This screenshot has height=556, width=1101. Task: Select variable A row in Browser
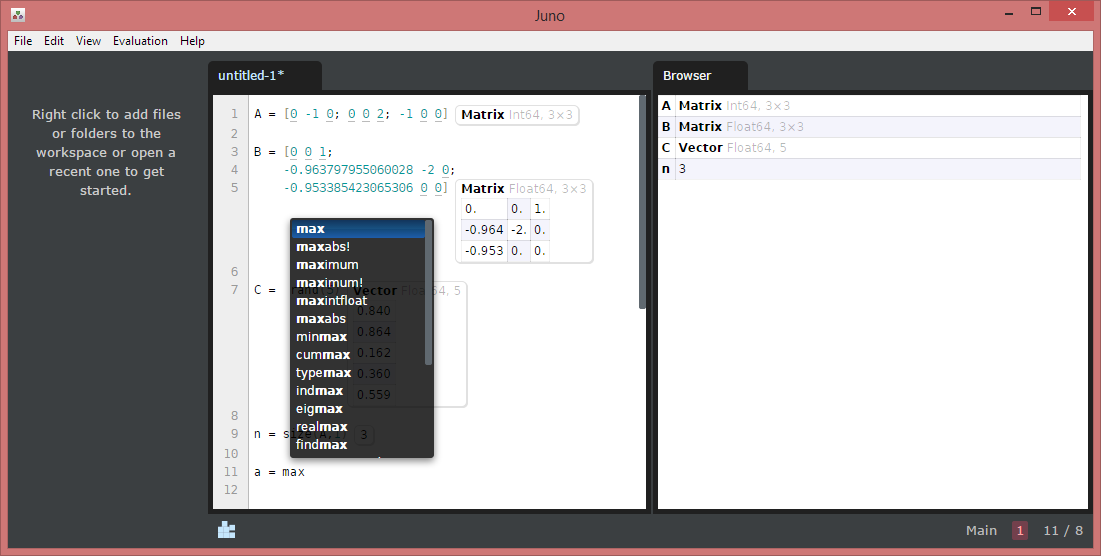click(869, 106)
